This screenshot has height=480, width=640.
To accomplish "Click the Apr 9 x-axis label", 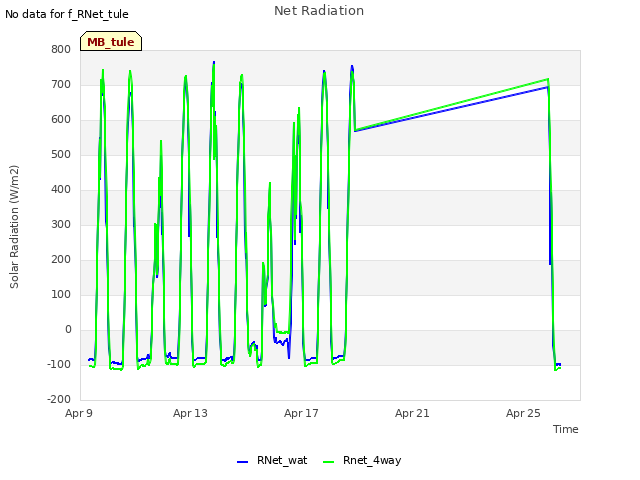I will click(x=79, y=413).
